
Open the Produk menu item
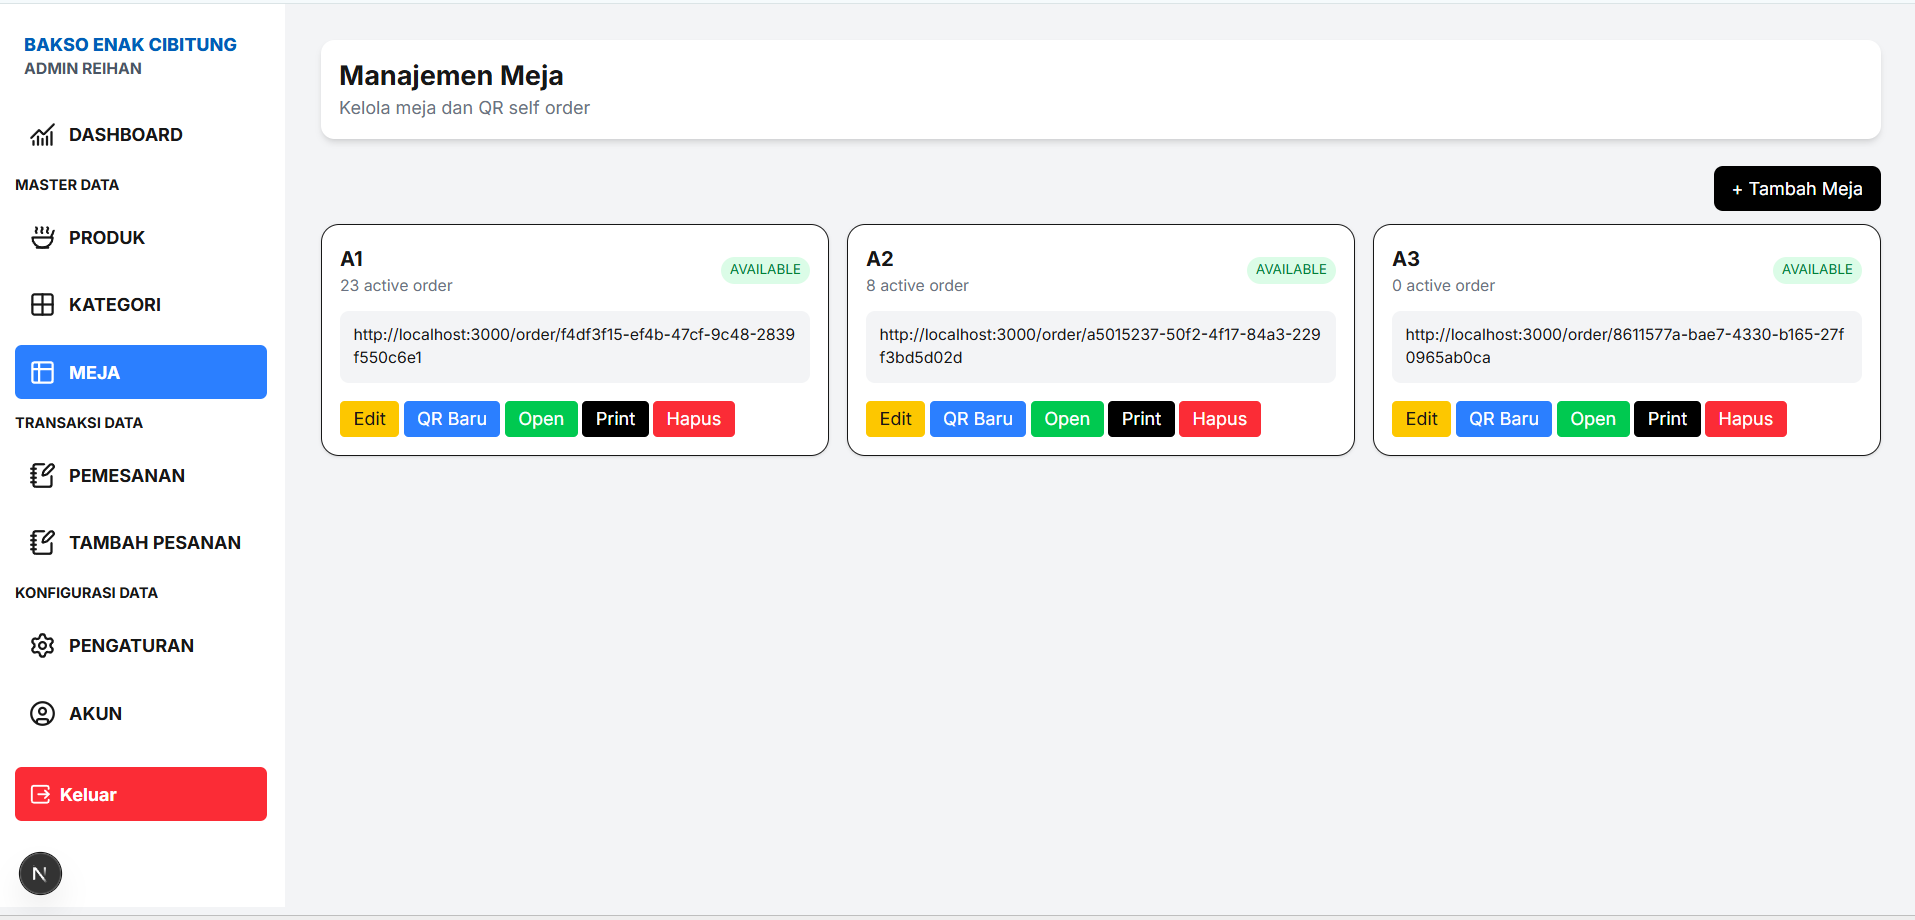pyautogui.click(x=141, y=238)
